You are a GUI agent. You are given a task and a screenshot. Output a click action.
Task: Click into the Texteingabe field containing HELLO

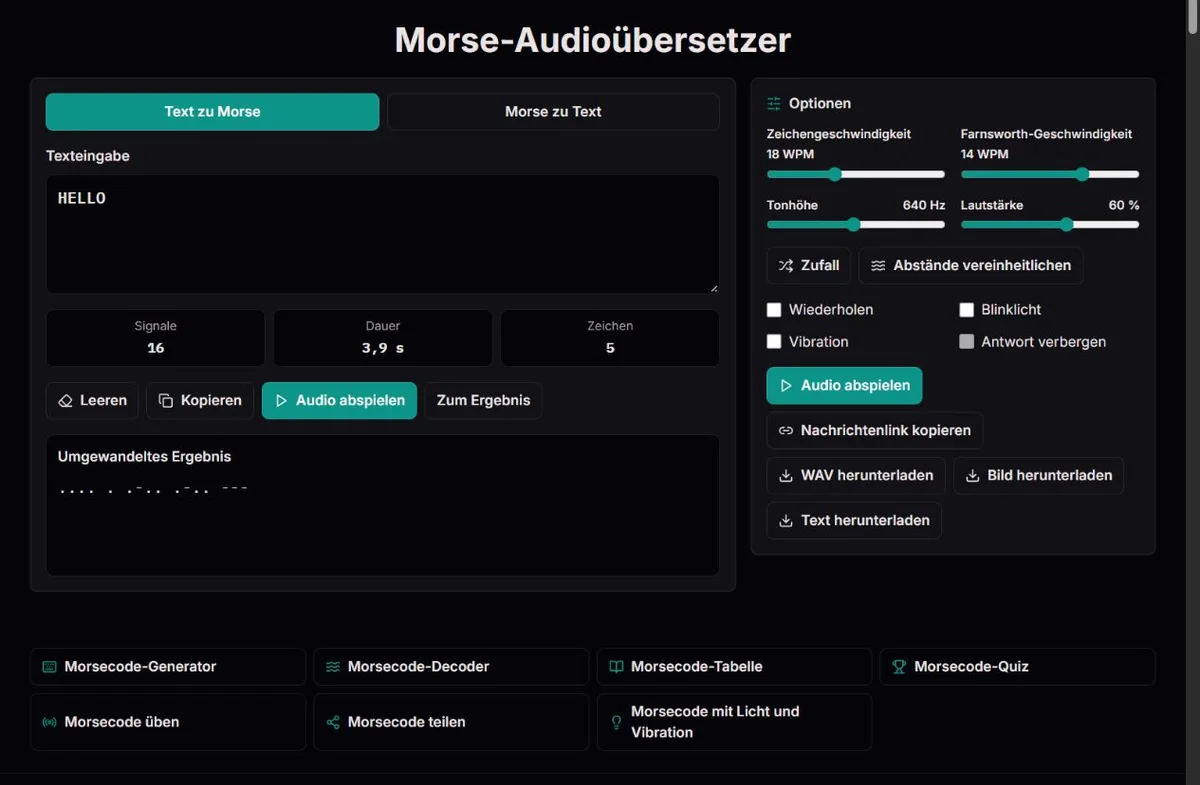pos(382,235)
